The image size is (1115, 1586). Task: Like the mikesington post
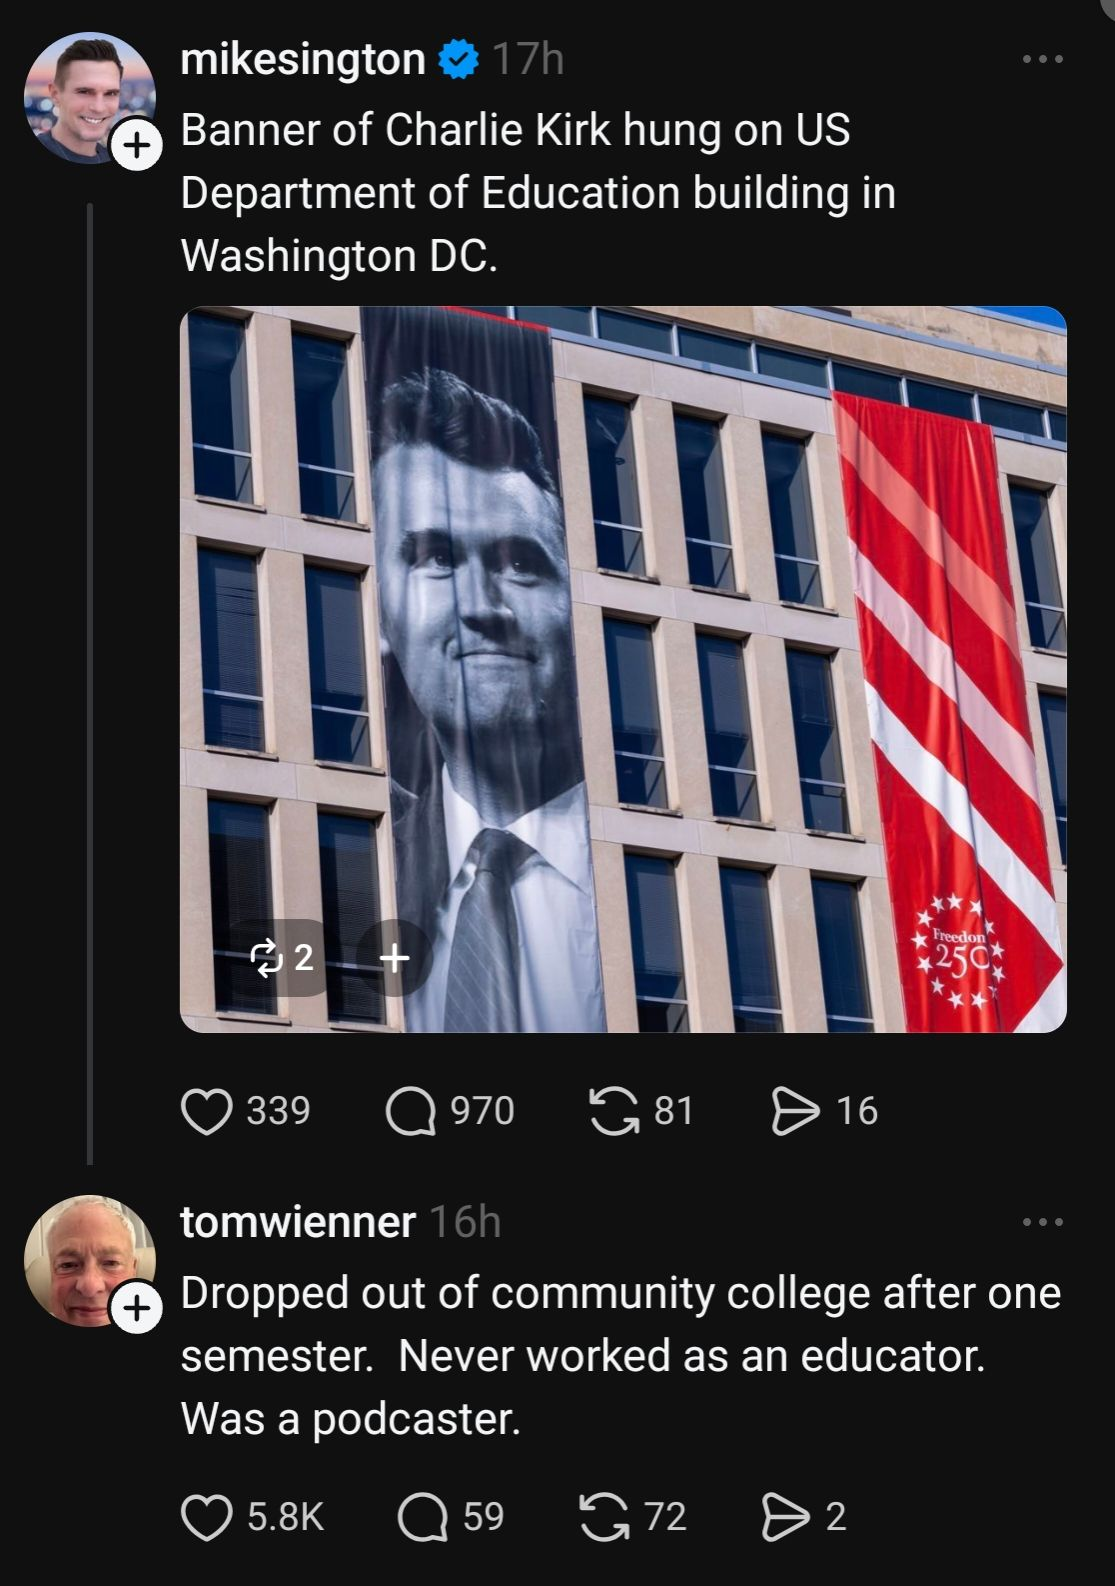pos(206,1112)
